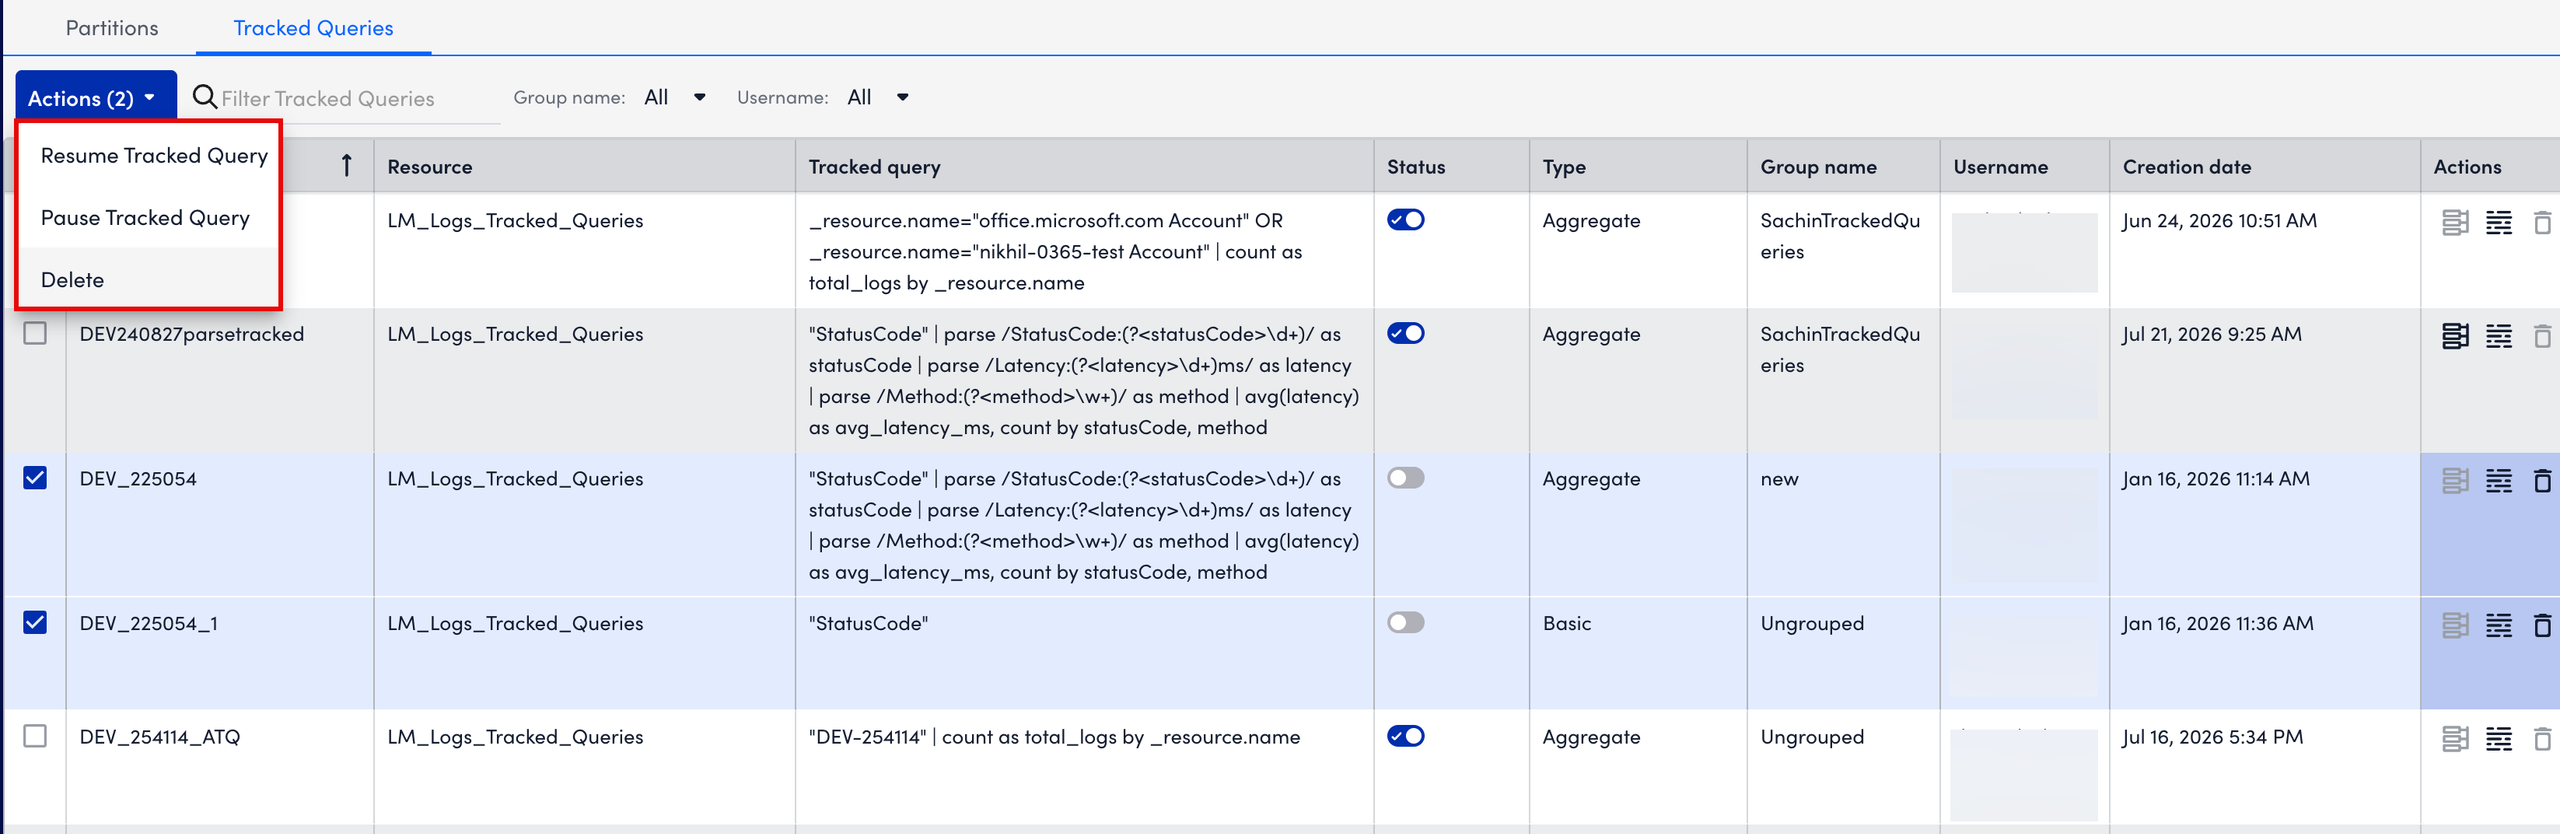The image size is (2560, 834).
Task: Tick the checkbox for DEV_254114_ATQ
Action: click(x=35, y=736)
